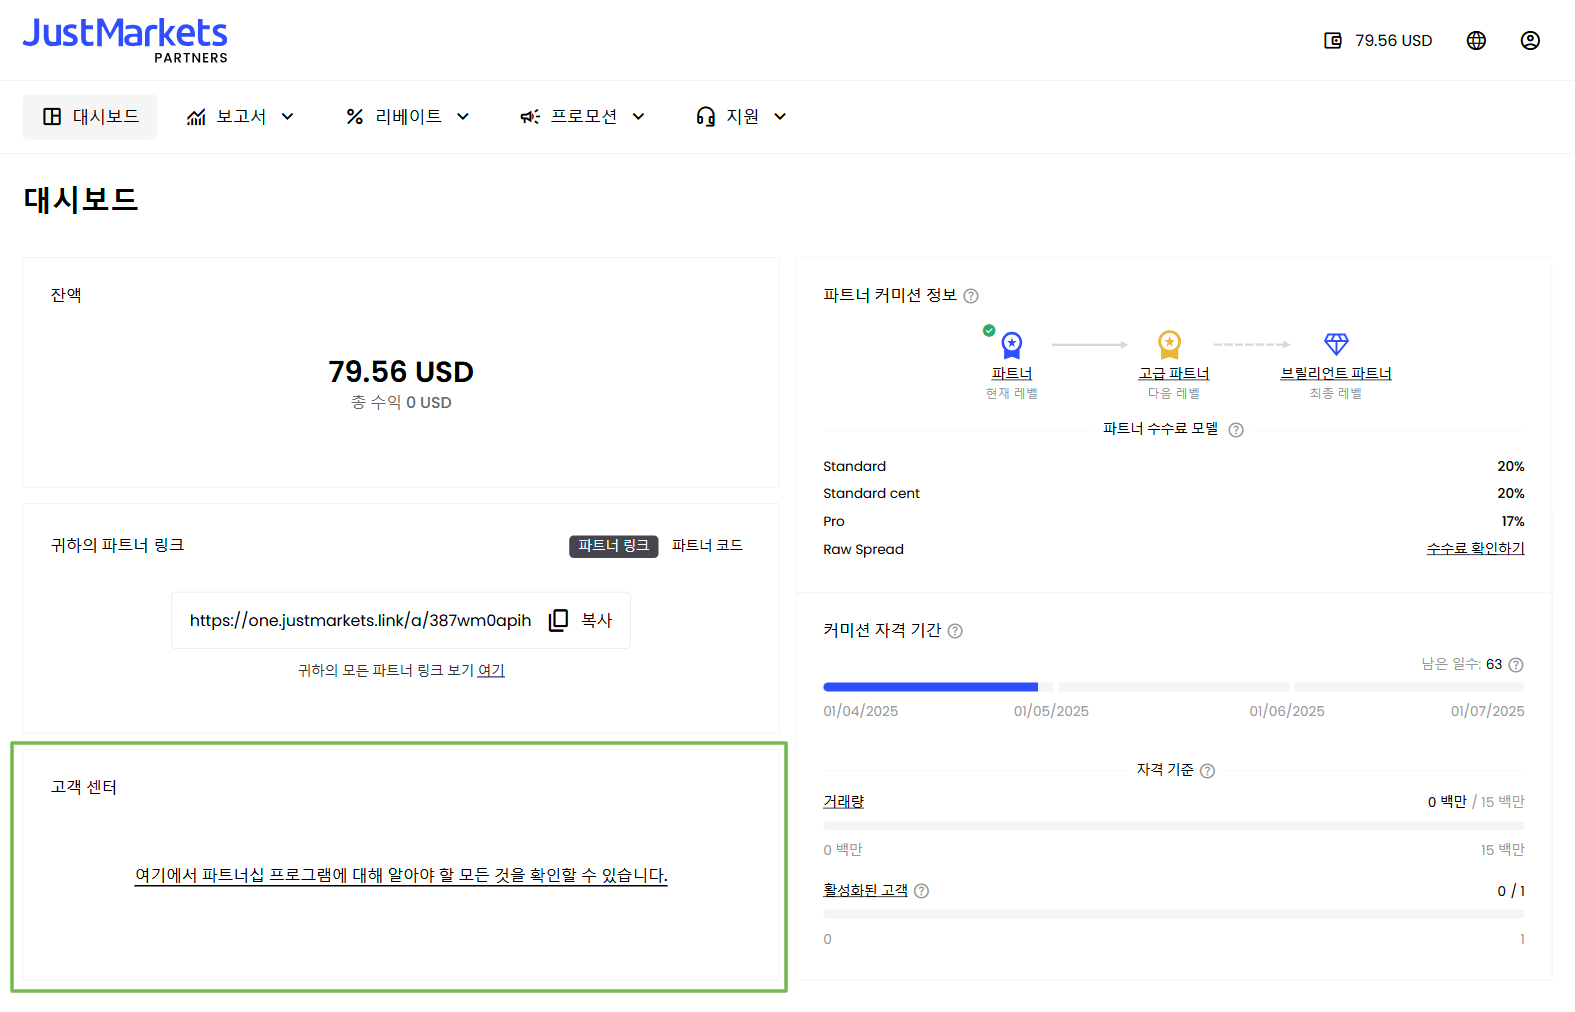This screenshot has height=1012, width=1575.
Task: Click help icon next to 파트너 수수료 모델
Action: [1236, 430]
